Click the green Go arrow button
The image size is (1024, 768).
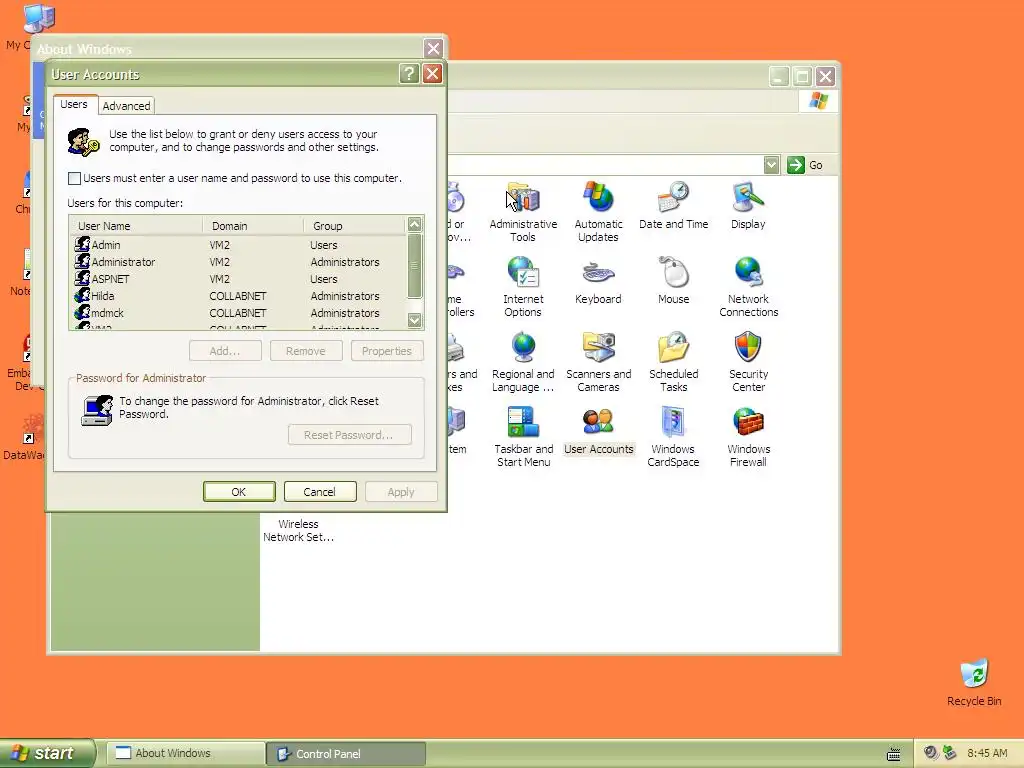[x=795, y=165]
